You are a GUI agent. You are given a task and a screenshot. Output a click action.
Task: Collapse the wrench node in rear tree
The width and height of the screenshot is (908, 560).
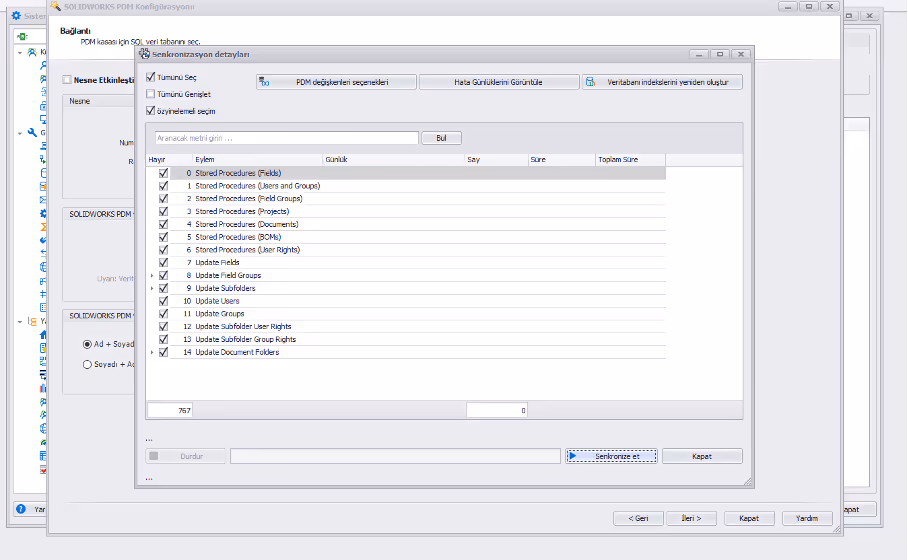(x=20, y=133)
